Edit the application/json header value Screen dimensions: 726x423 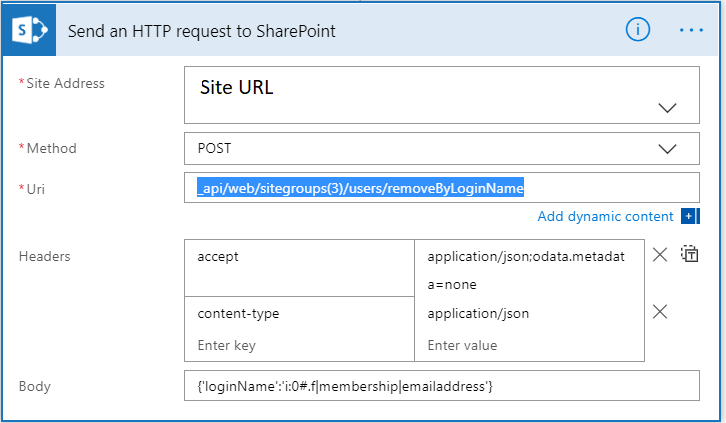click(x=528, y=313)
